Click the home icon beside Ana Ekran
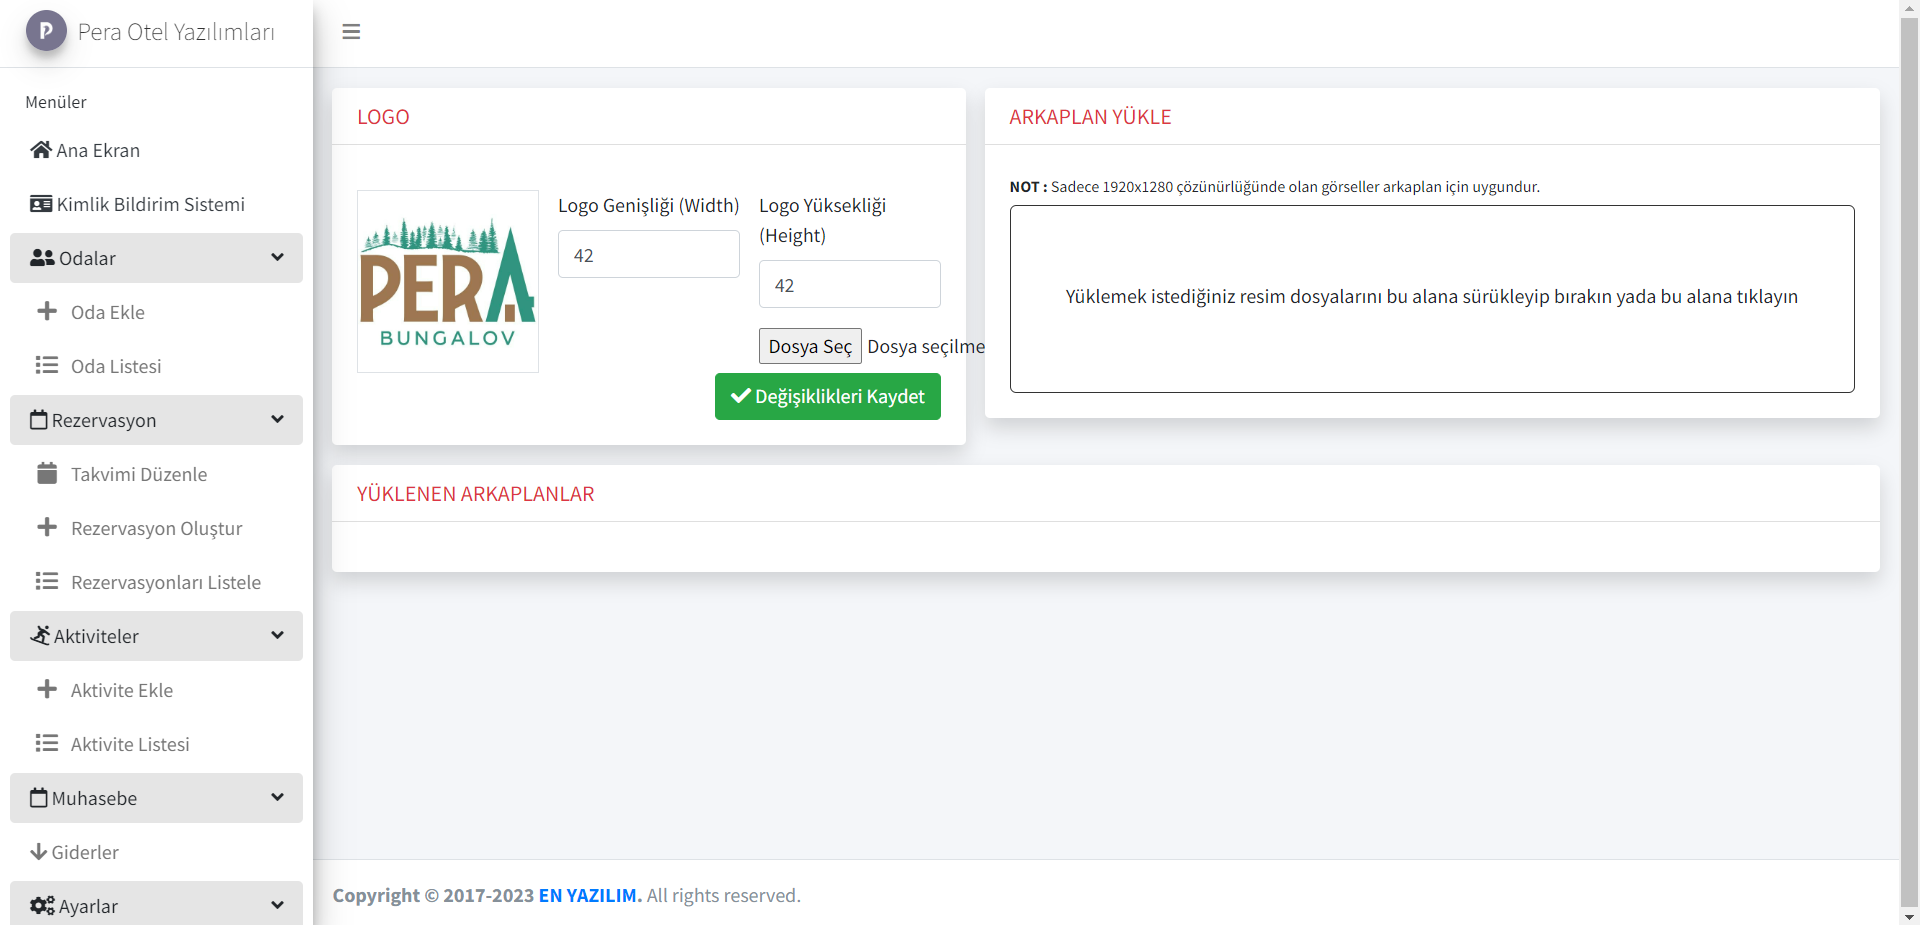 click(x=41, y=150)
